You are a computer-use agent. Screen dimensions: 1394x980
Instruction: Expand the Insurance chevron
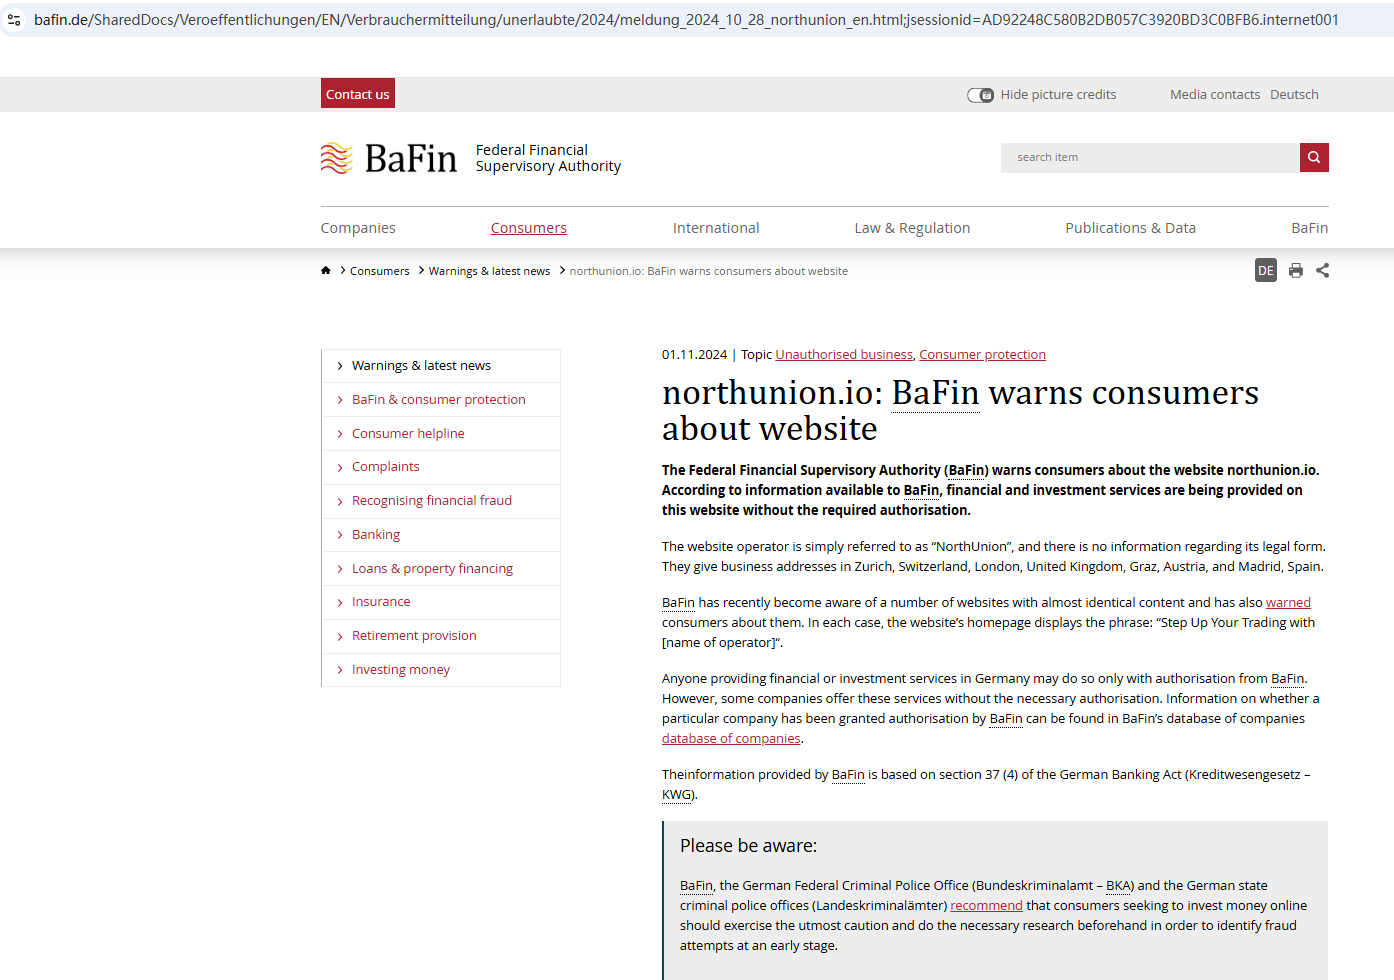(x=340, y=602)
